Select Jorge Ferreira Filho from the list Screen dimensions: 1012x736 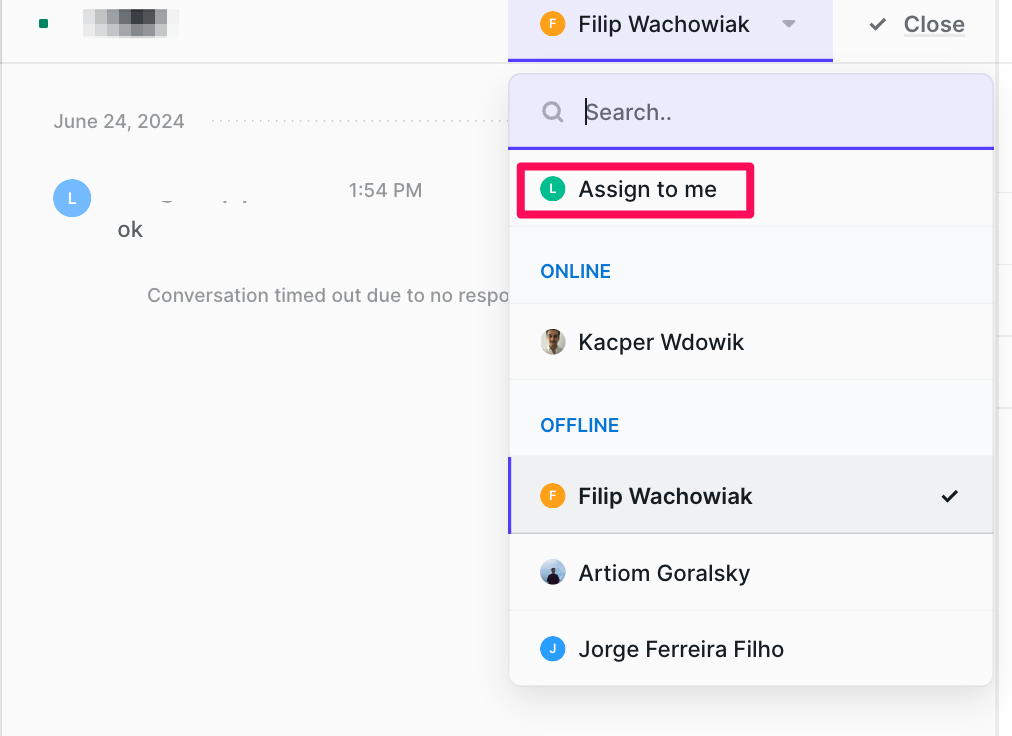[x=751, y=649]
